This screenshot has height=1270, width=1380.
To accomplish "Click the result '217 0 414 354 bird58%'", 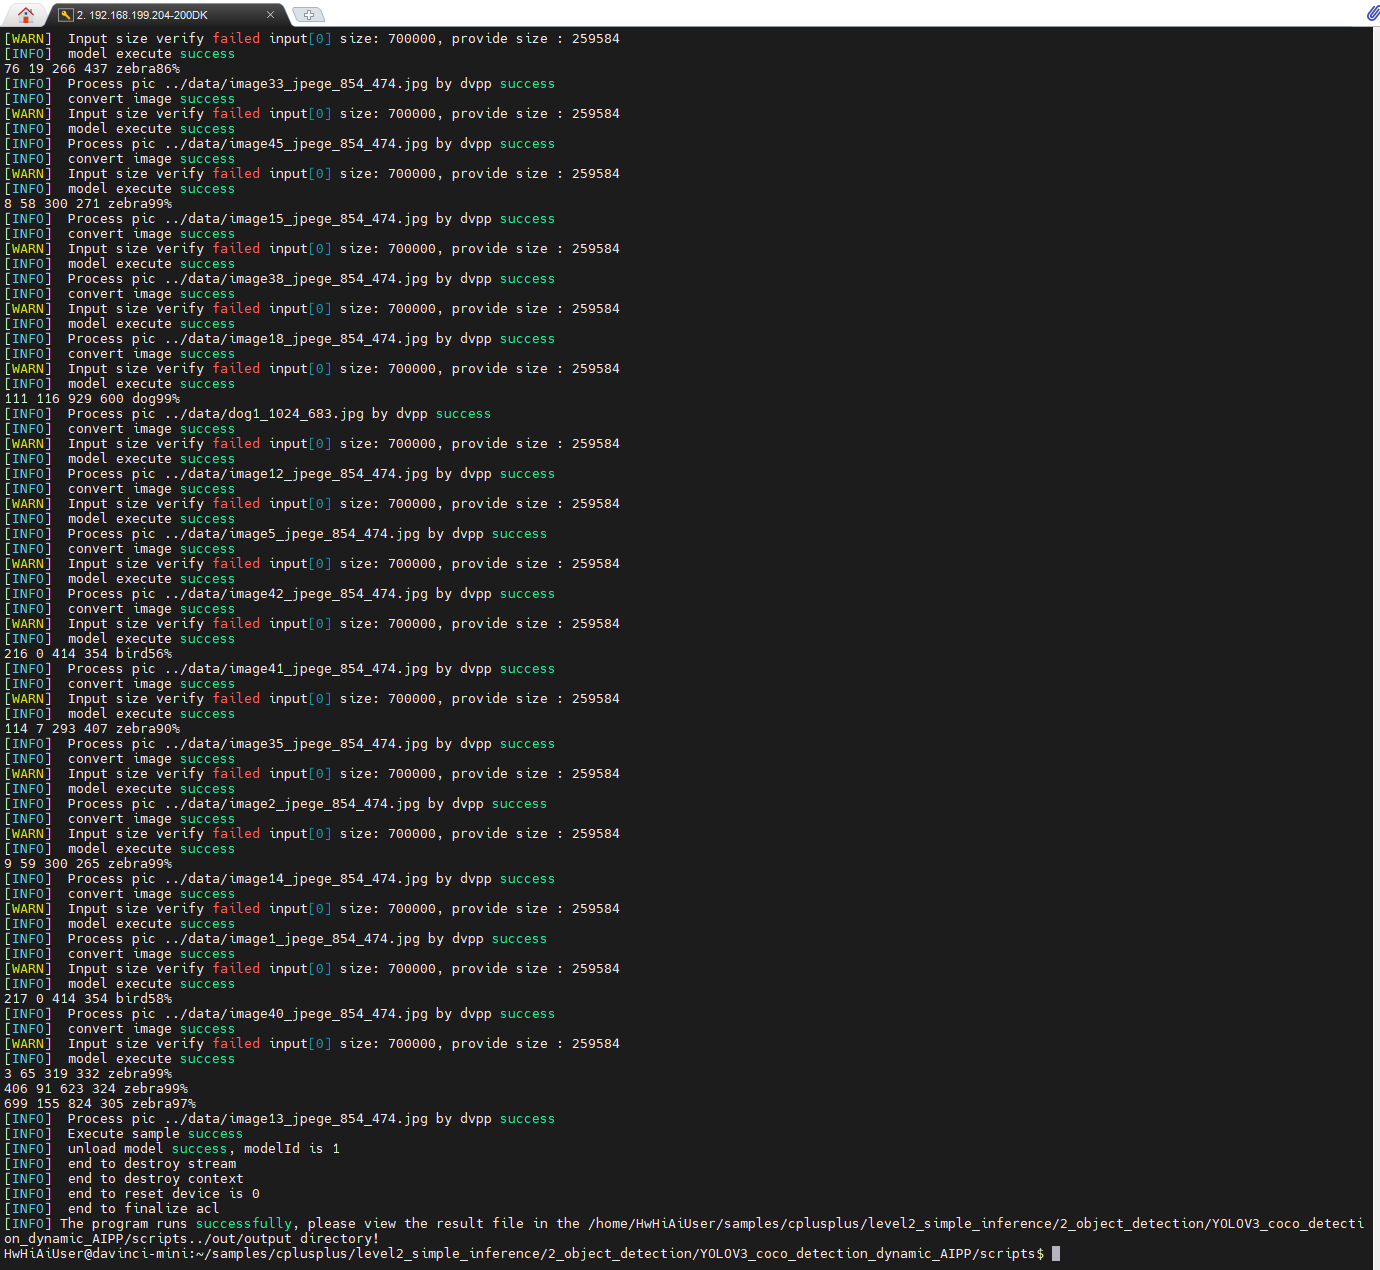I will (88, 999).
